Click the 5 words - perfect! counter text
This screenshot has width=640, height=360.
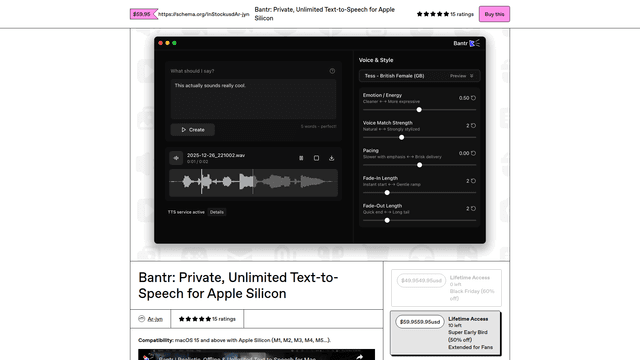tap(318, 127)
